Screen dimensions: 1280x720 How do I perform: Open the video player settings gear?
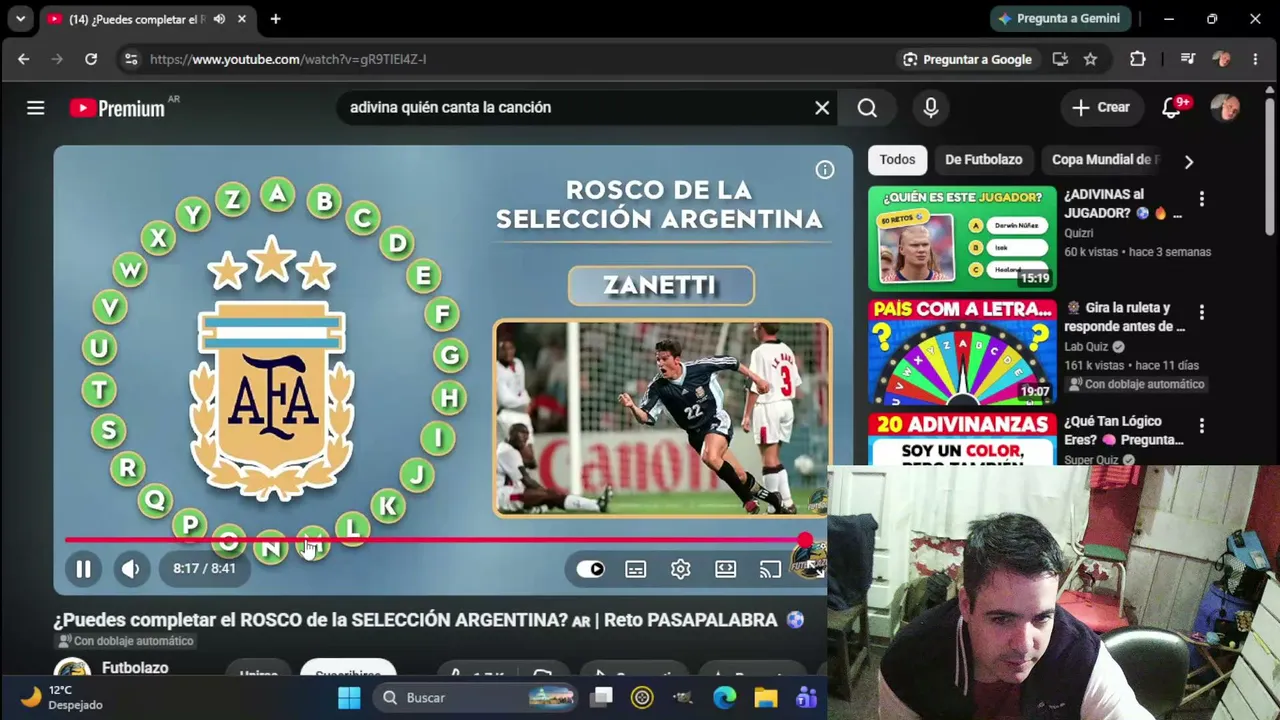pyautogui.click(x=680, y=569)
